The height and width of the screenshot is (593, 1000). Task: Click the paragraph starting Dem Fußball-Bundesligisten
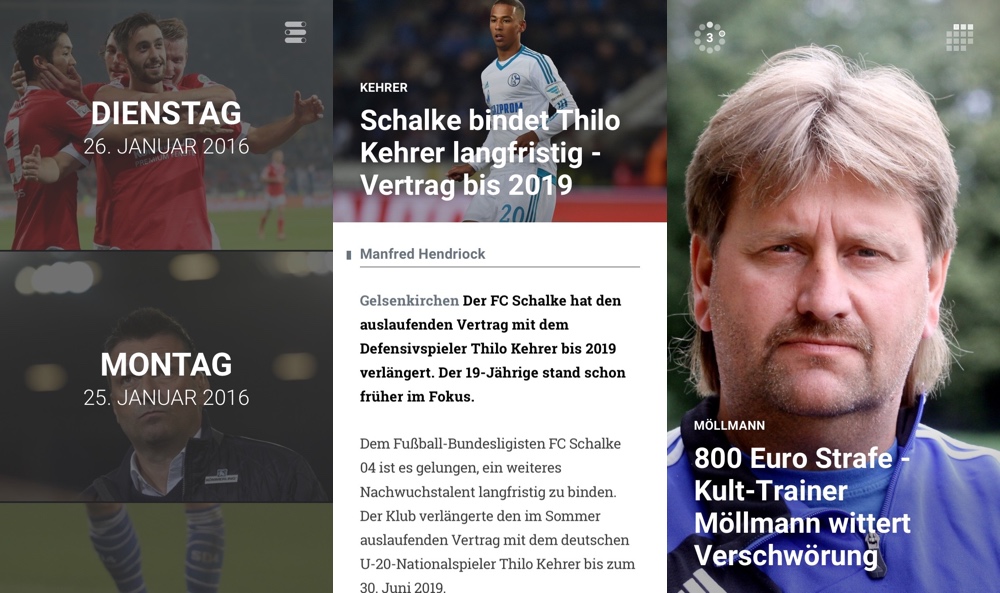click(x=497, y=515)
